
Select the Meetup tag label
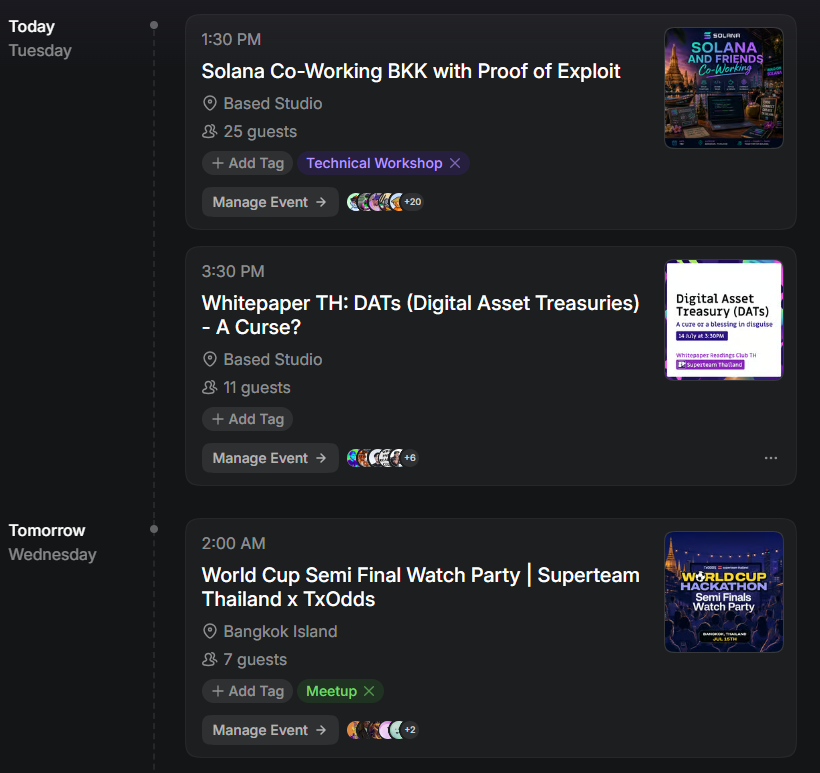coord(332,691)
